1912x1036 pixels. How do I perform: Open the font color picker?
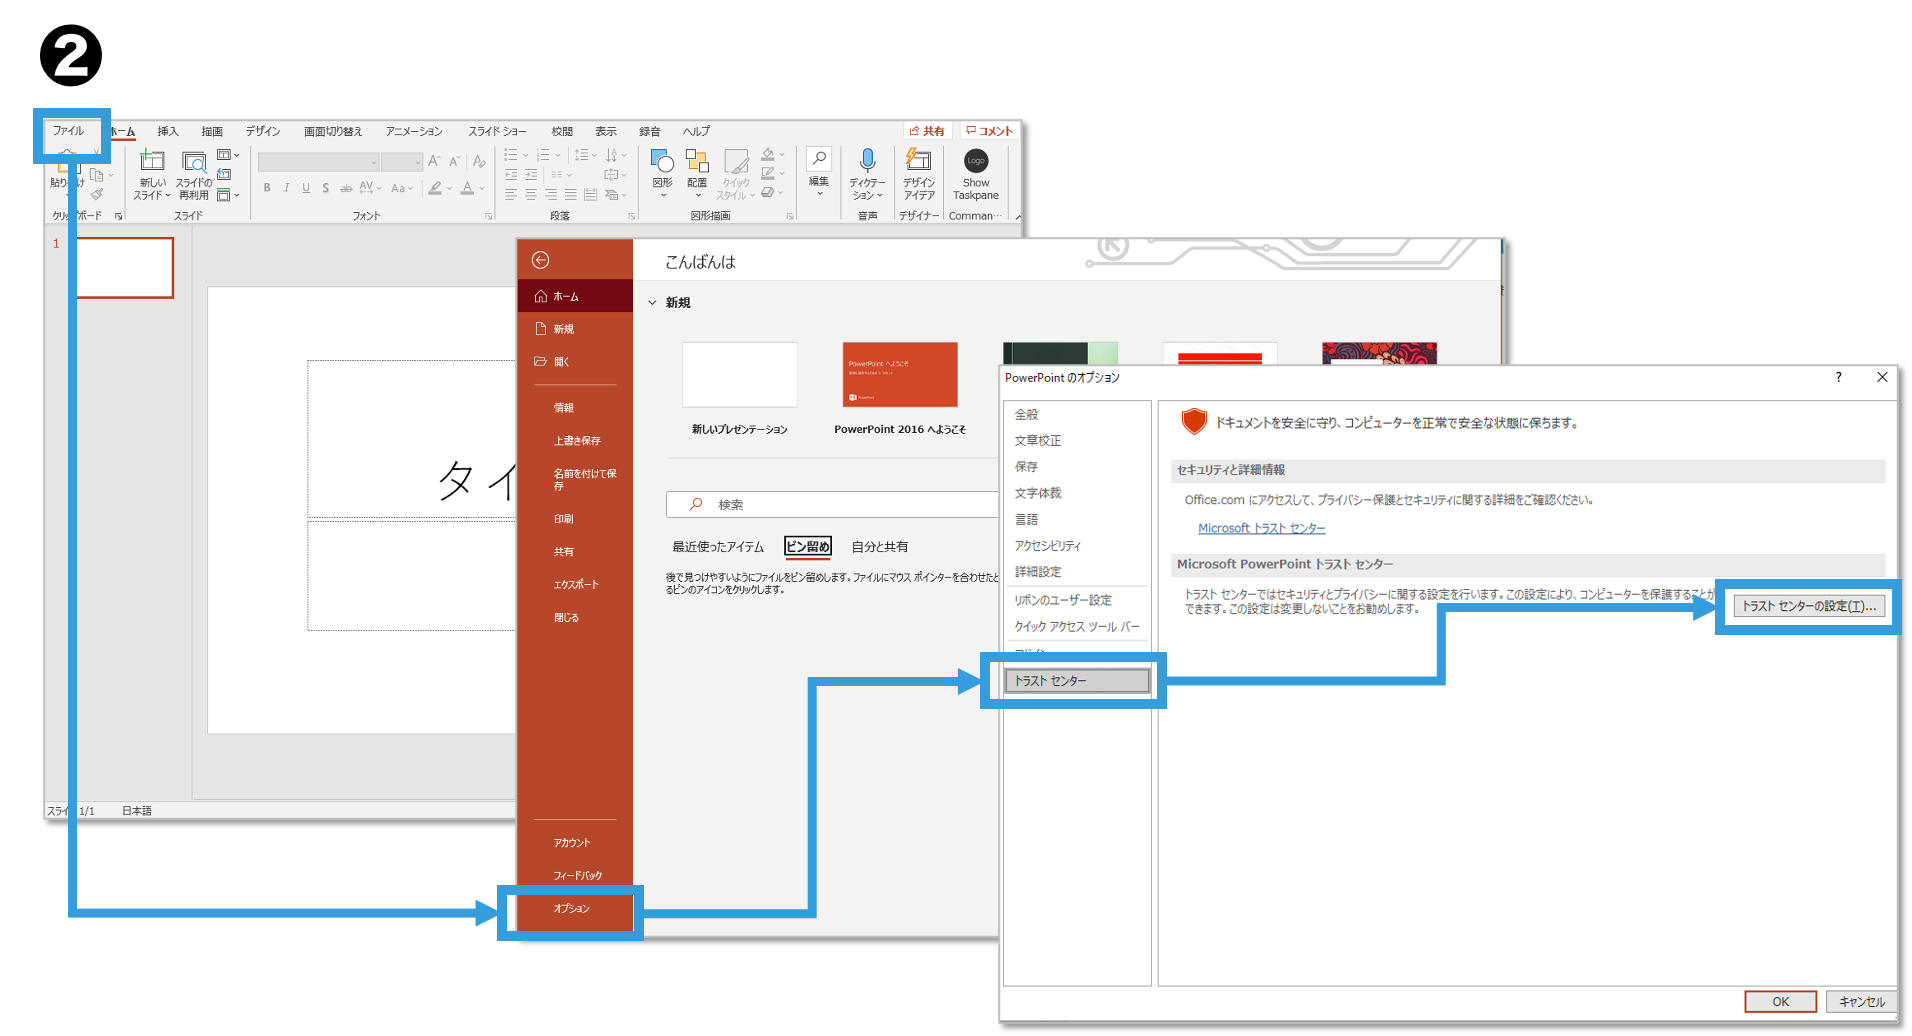coord(468,188)
